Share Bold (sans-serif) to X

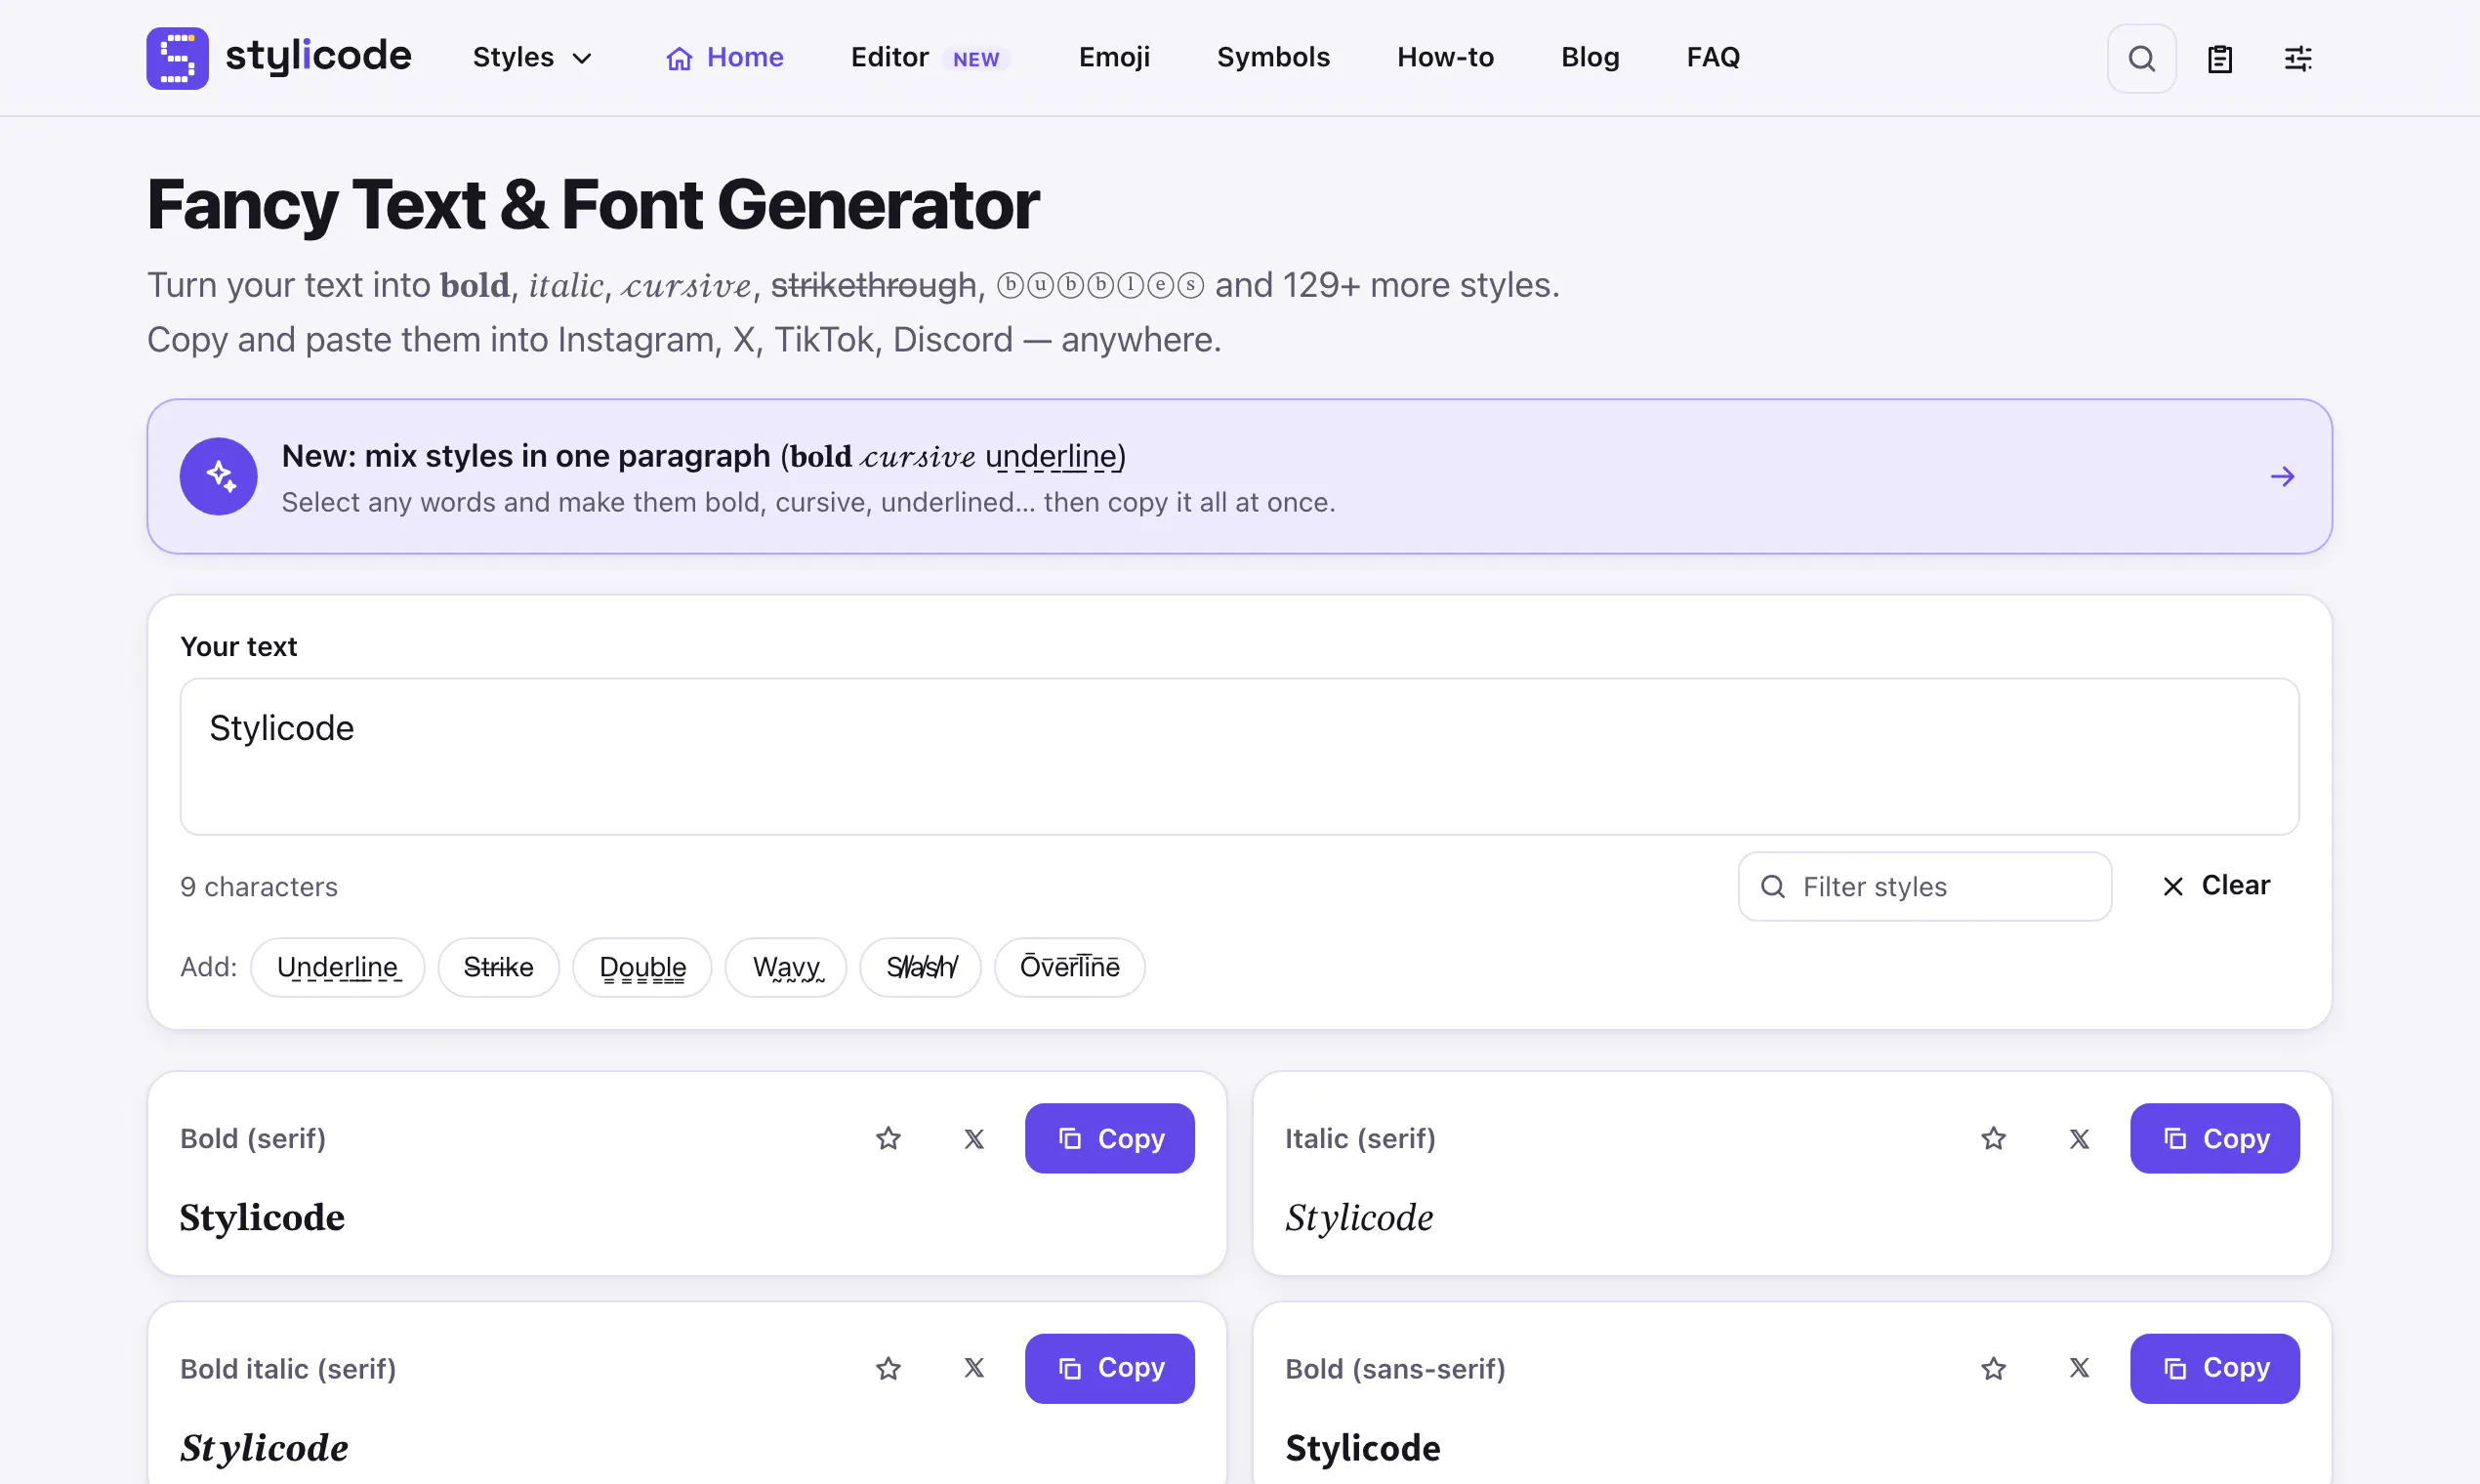click(x=2078, y=1368)
